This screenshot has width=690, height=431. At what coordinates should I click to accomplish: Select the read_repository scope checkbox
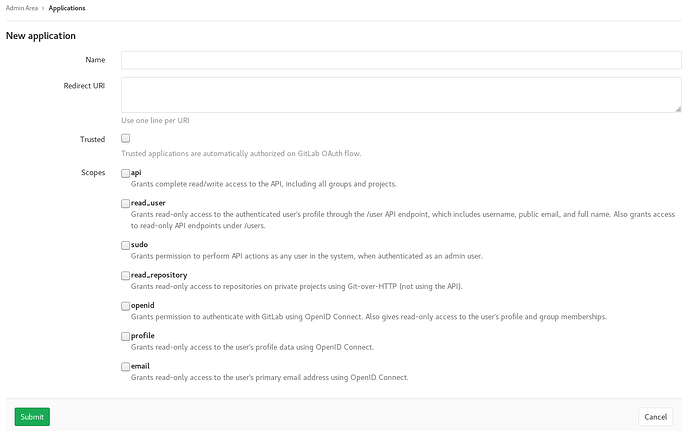pyautogui.click(x=126, y=275)
